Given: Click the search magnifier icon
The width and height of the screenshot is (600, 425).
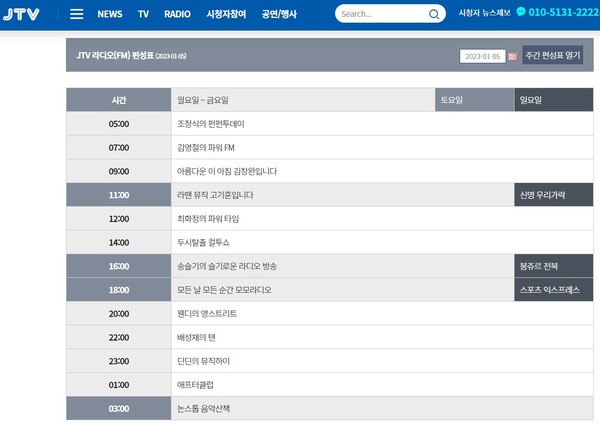Looking at the screenshot, I should pyautogui.click(x=434, y=14).
